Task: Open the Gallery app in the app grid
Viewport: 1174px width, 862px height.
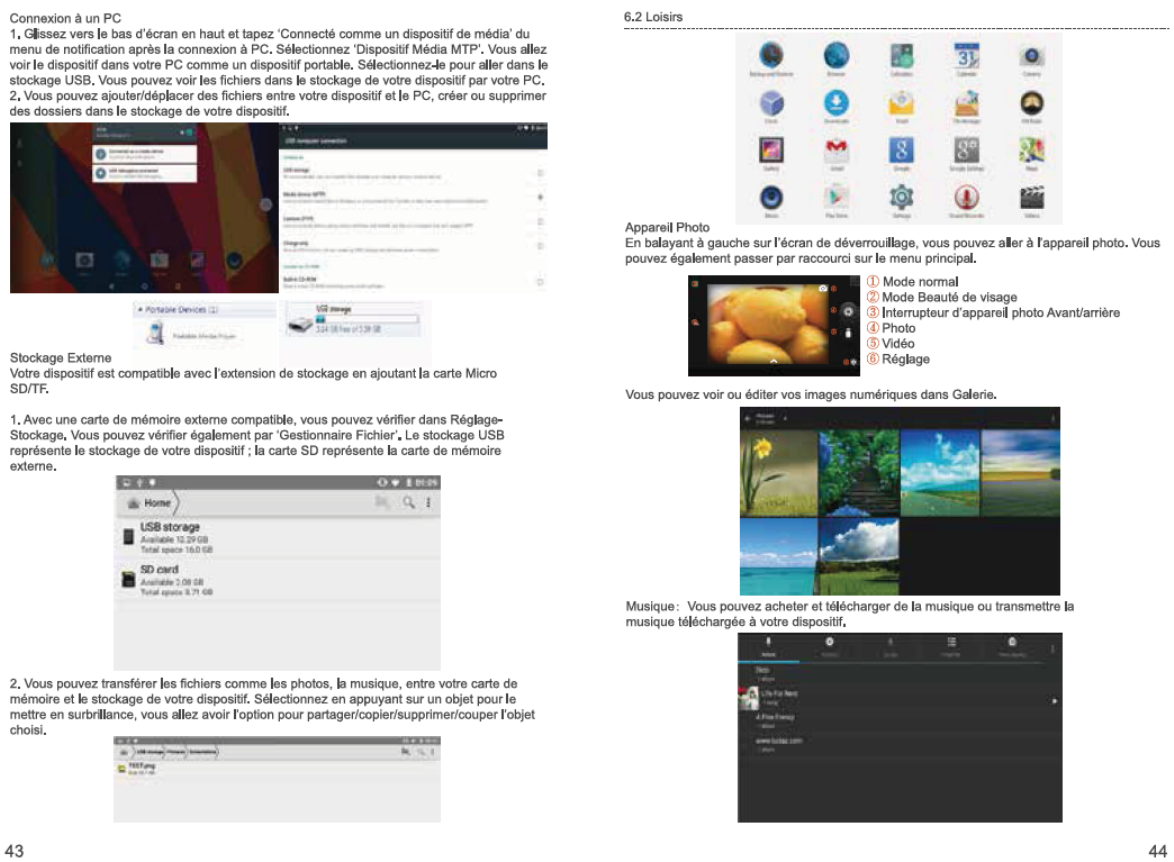Action: [x=771, y=151]
